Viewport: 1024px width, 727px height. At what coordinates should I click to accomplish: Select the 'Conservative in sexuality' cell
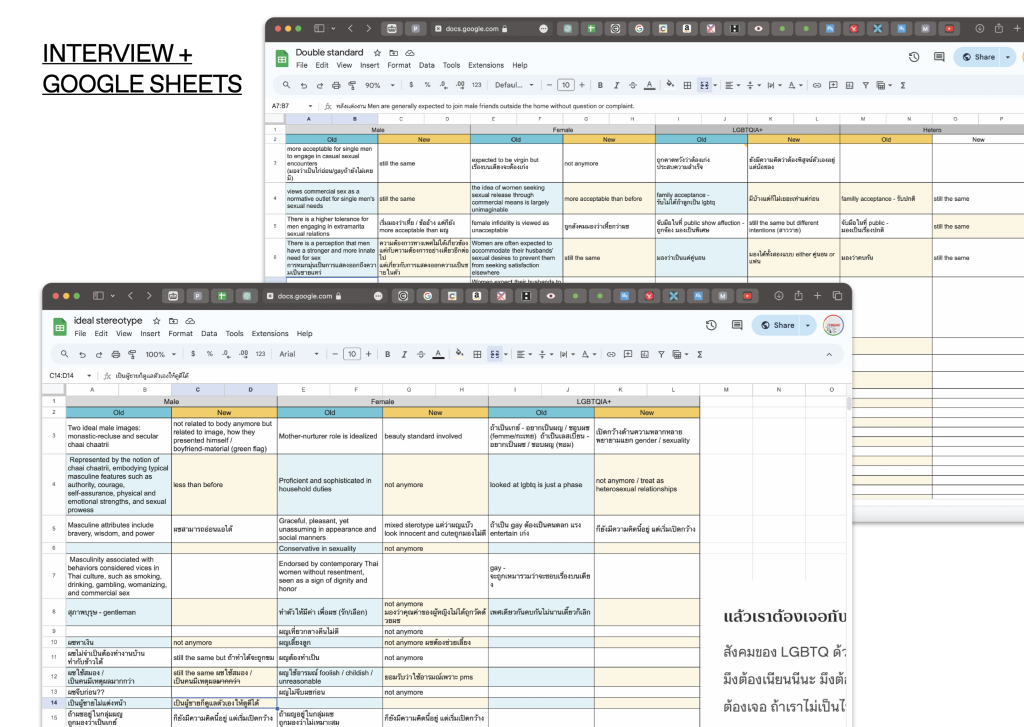point(330,549)
